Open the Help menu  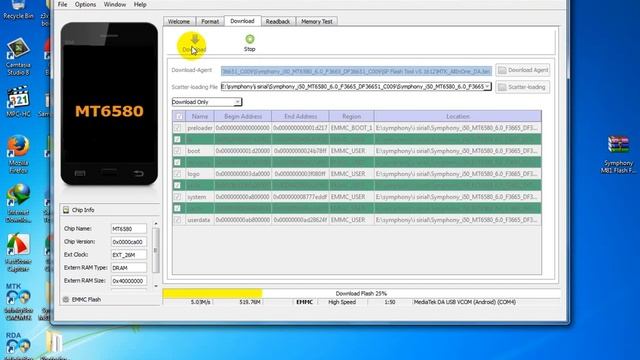(x=140, y=4)
